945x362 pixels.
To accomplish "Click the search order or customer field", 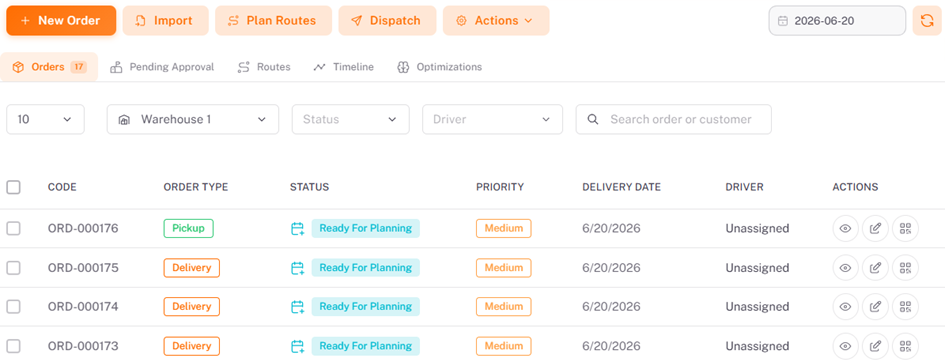I will pos(674,119).
